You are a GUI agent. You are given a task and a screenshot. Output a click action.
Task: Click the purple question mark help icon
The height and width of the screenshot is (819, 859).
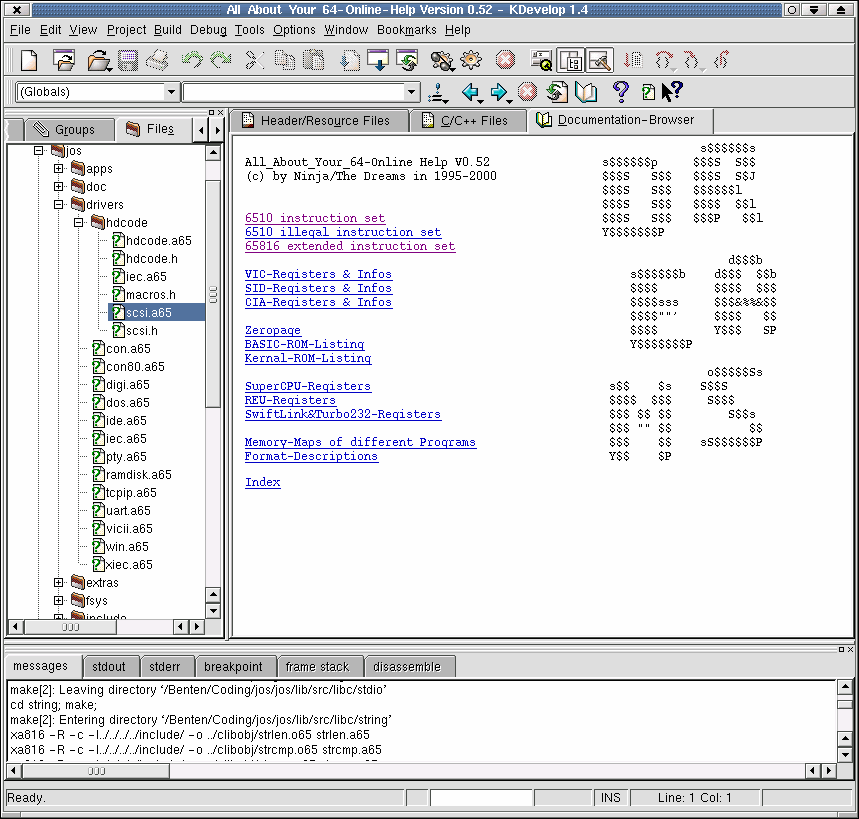pyautogui.click(x=621, y=91)
